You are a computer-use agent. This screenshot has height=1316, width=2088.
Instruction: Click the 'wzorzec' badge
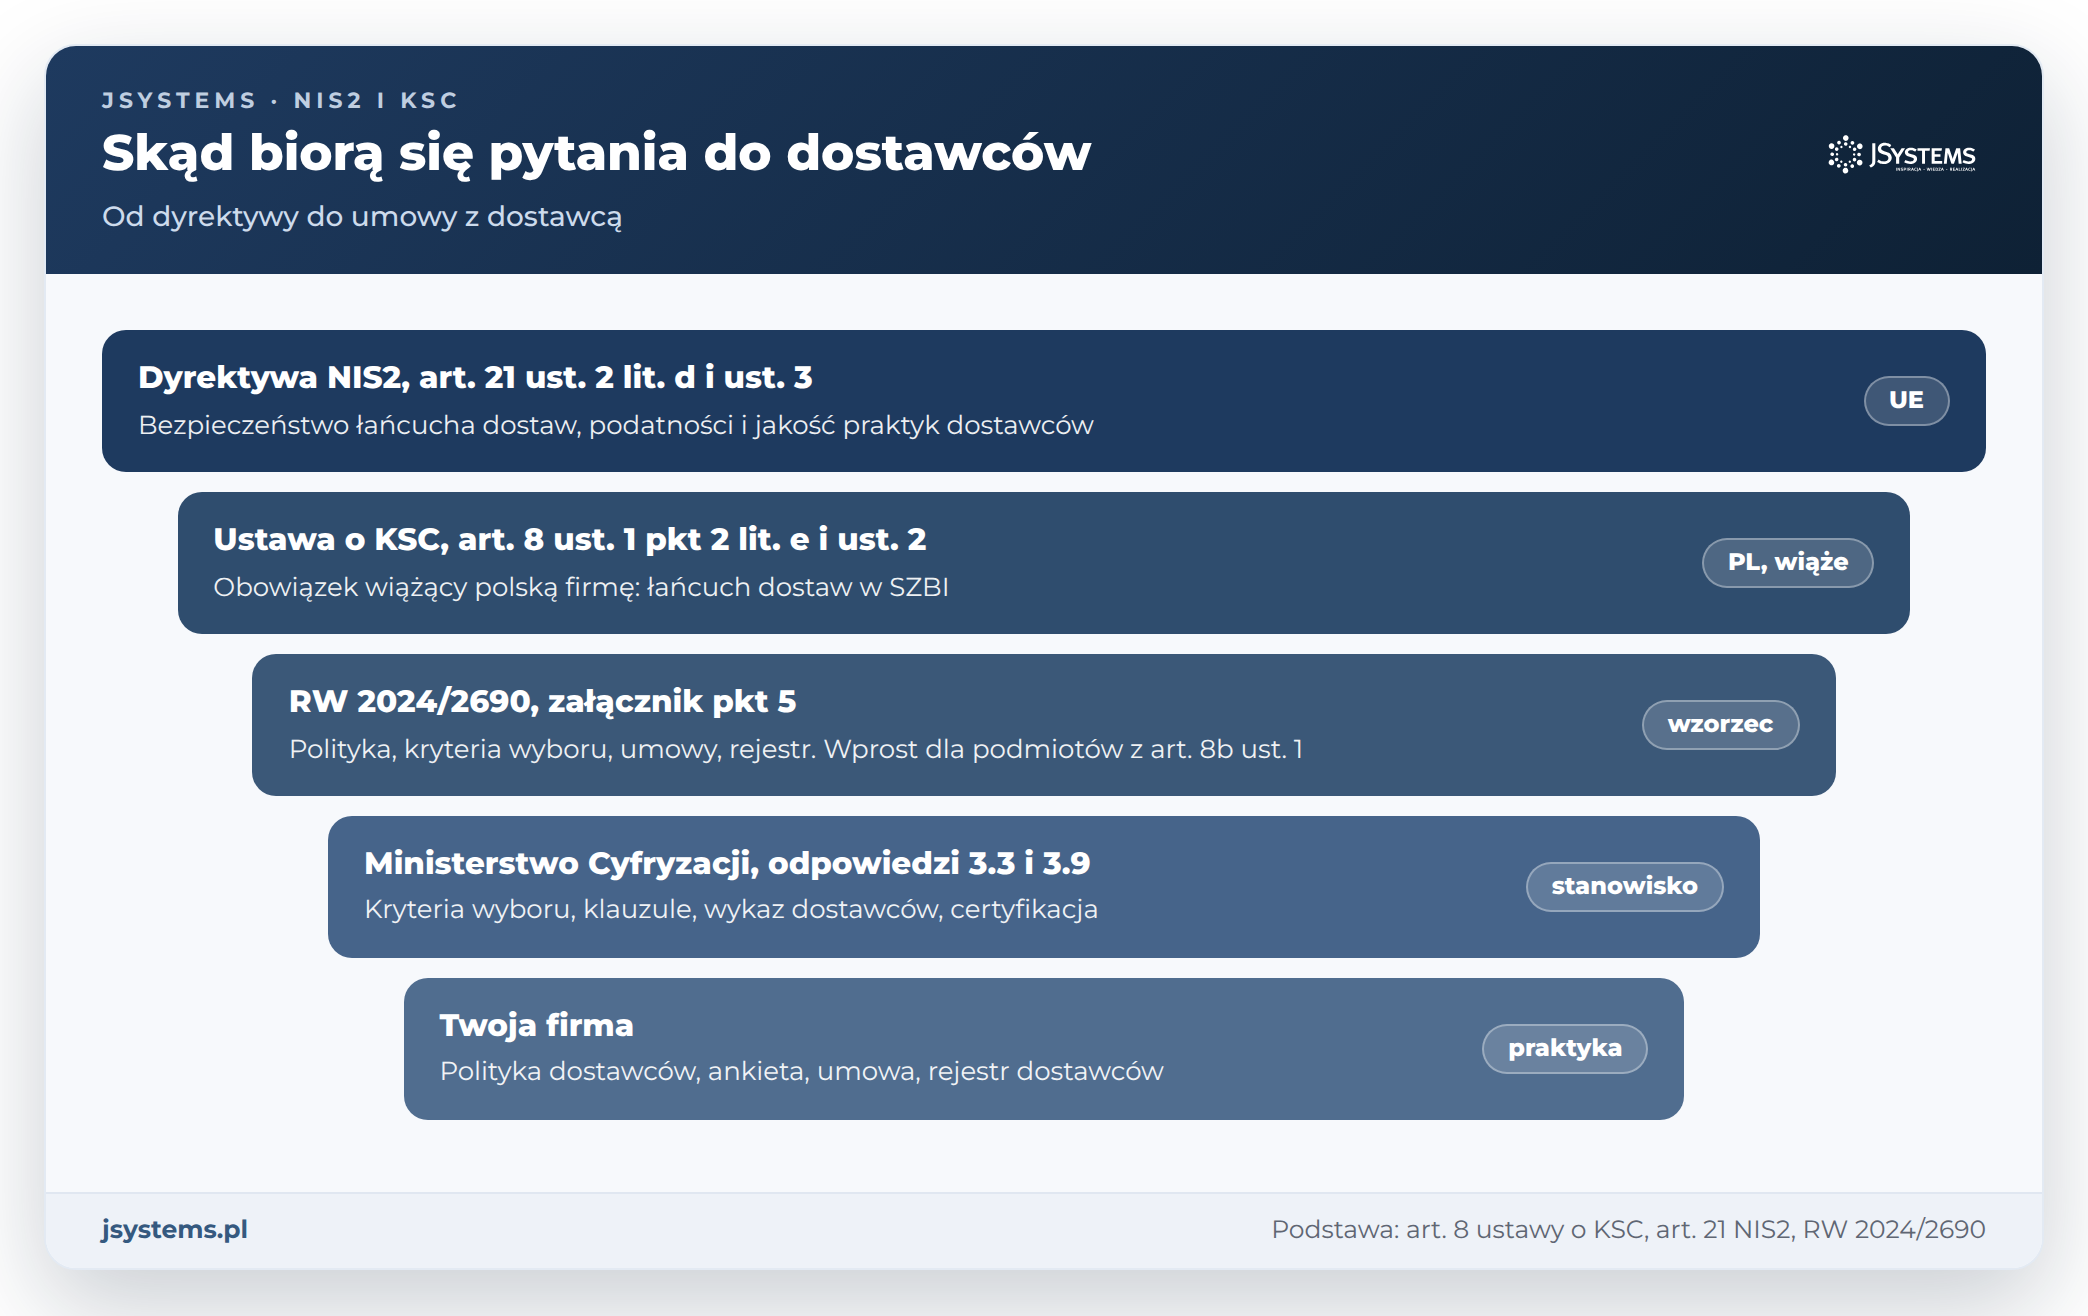tap(1720, 724)
